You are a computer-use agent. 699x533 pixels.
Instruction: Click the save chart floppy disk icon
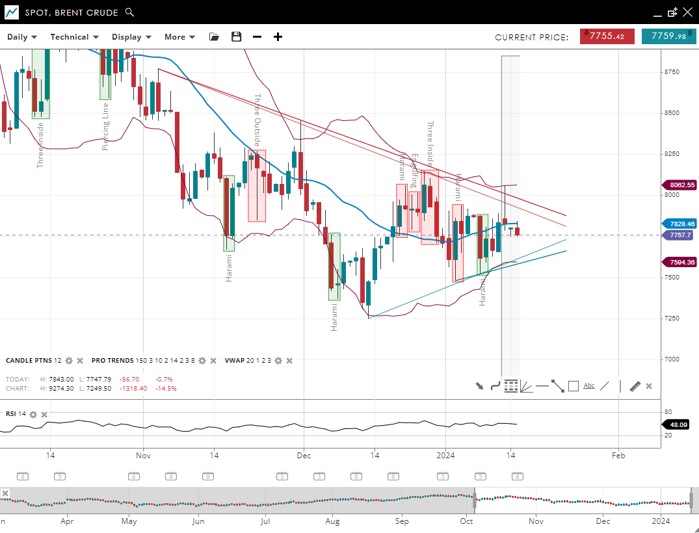click(x=236, y=37)
